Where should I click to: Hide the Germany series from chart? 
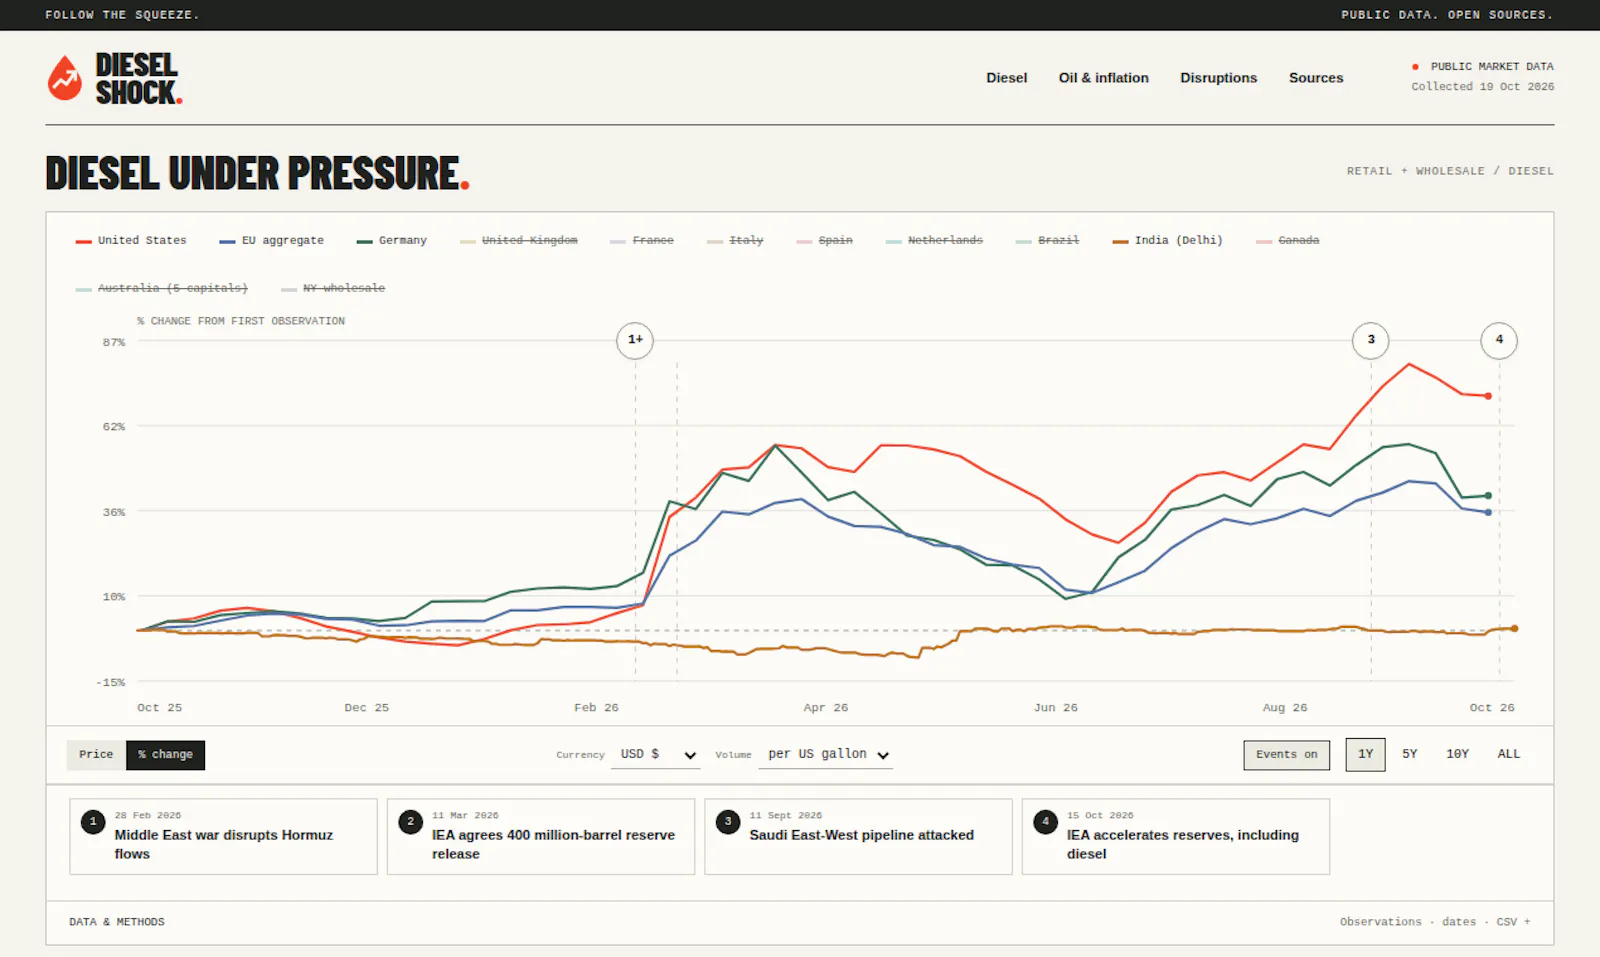(x=392, y=241)
